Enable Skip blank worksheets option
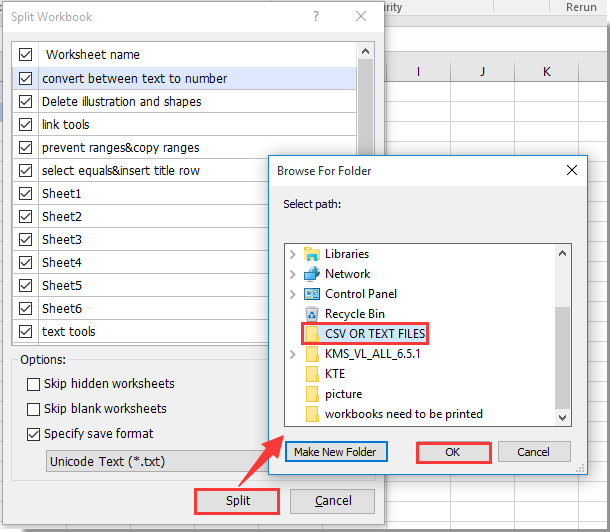The image size is (610, 532). pyautogui.click(x=33, y=409)
